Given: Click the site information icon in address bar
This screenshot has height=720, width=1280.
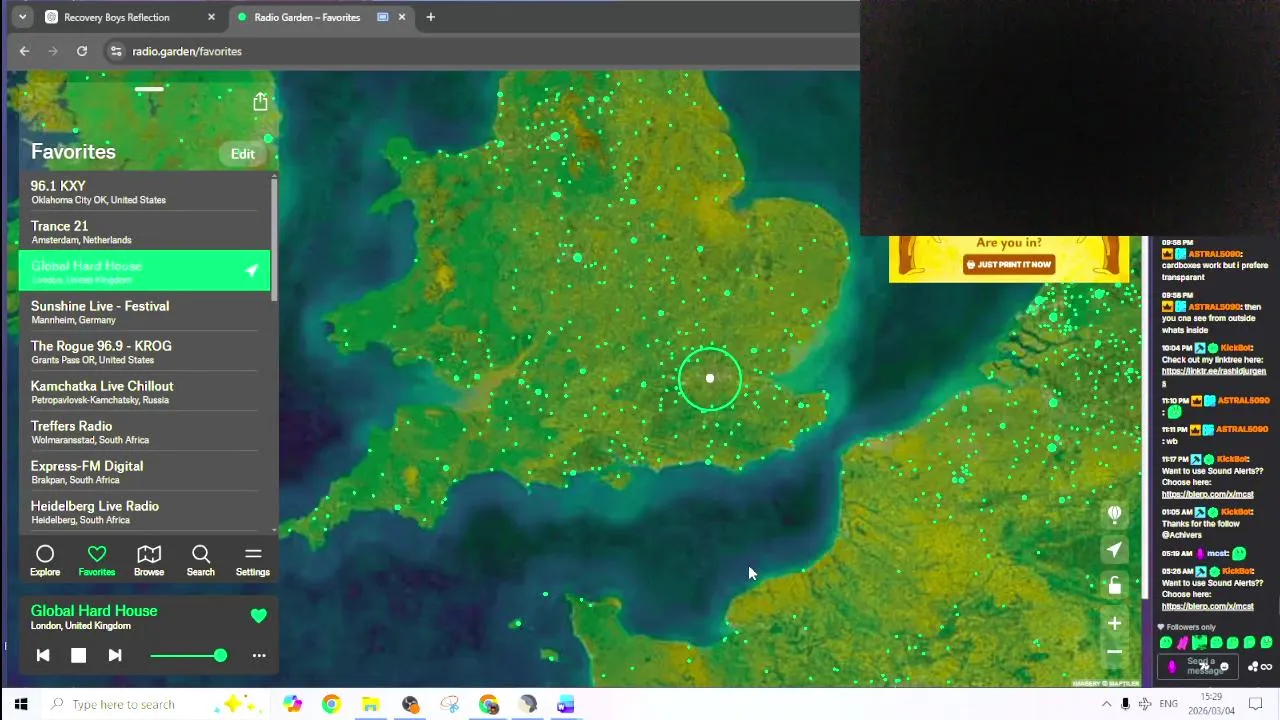Looking at the screenshot, I should (x=116, y=51).
